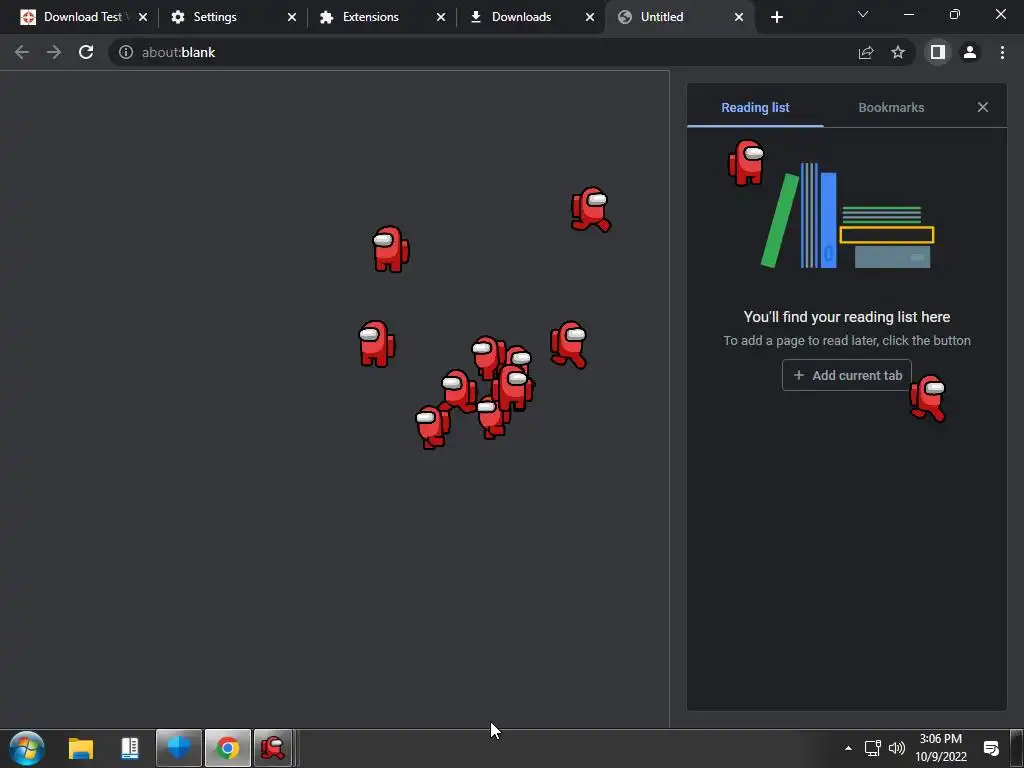Click the forward navigation arrow
The width and height of the screenshot is (1024, 768).
tap(54, 52)
